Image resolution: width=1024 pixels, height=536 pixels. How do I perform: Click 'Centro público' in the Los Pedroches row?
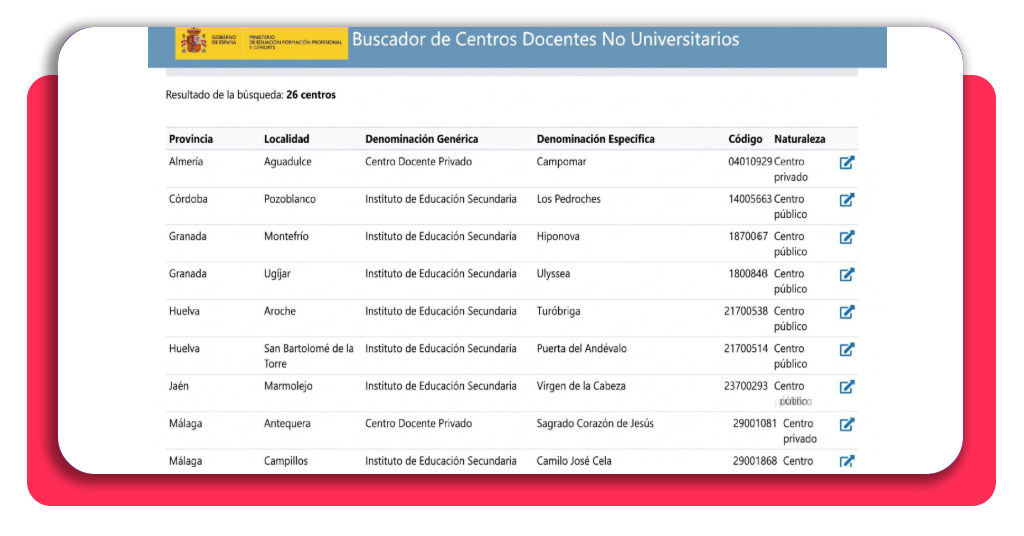pyautogui.click(x=791, y=206)
